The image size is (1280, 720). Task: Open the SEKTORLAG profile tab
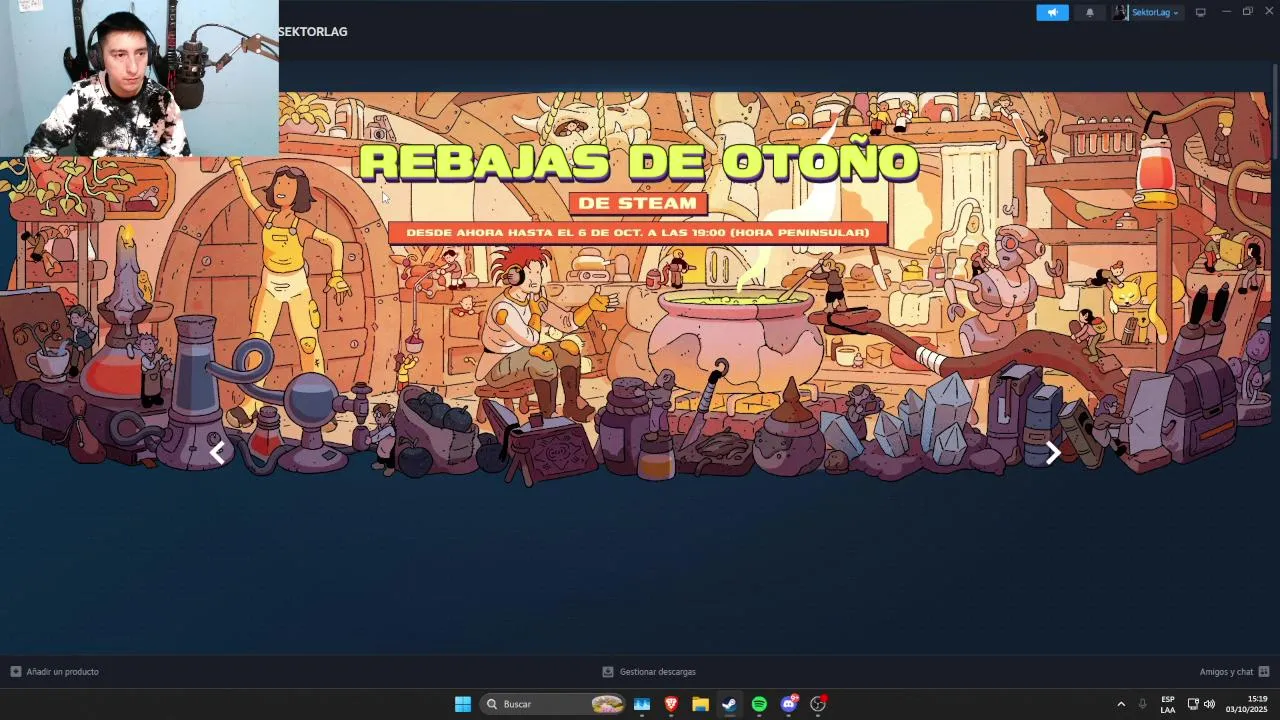click(x=313, y=31)
